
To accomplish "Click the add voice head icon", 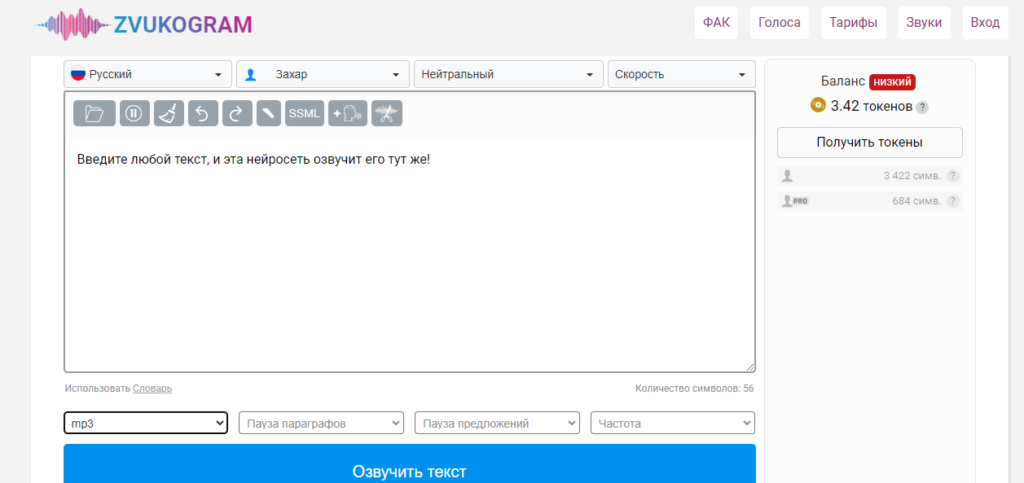I will click(x=348, y=114).
